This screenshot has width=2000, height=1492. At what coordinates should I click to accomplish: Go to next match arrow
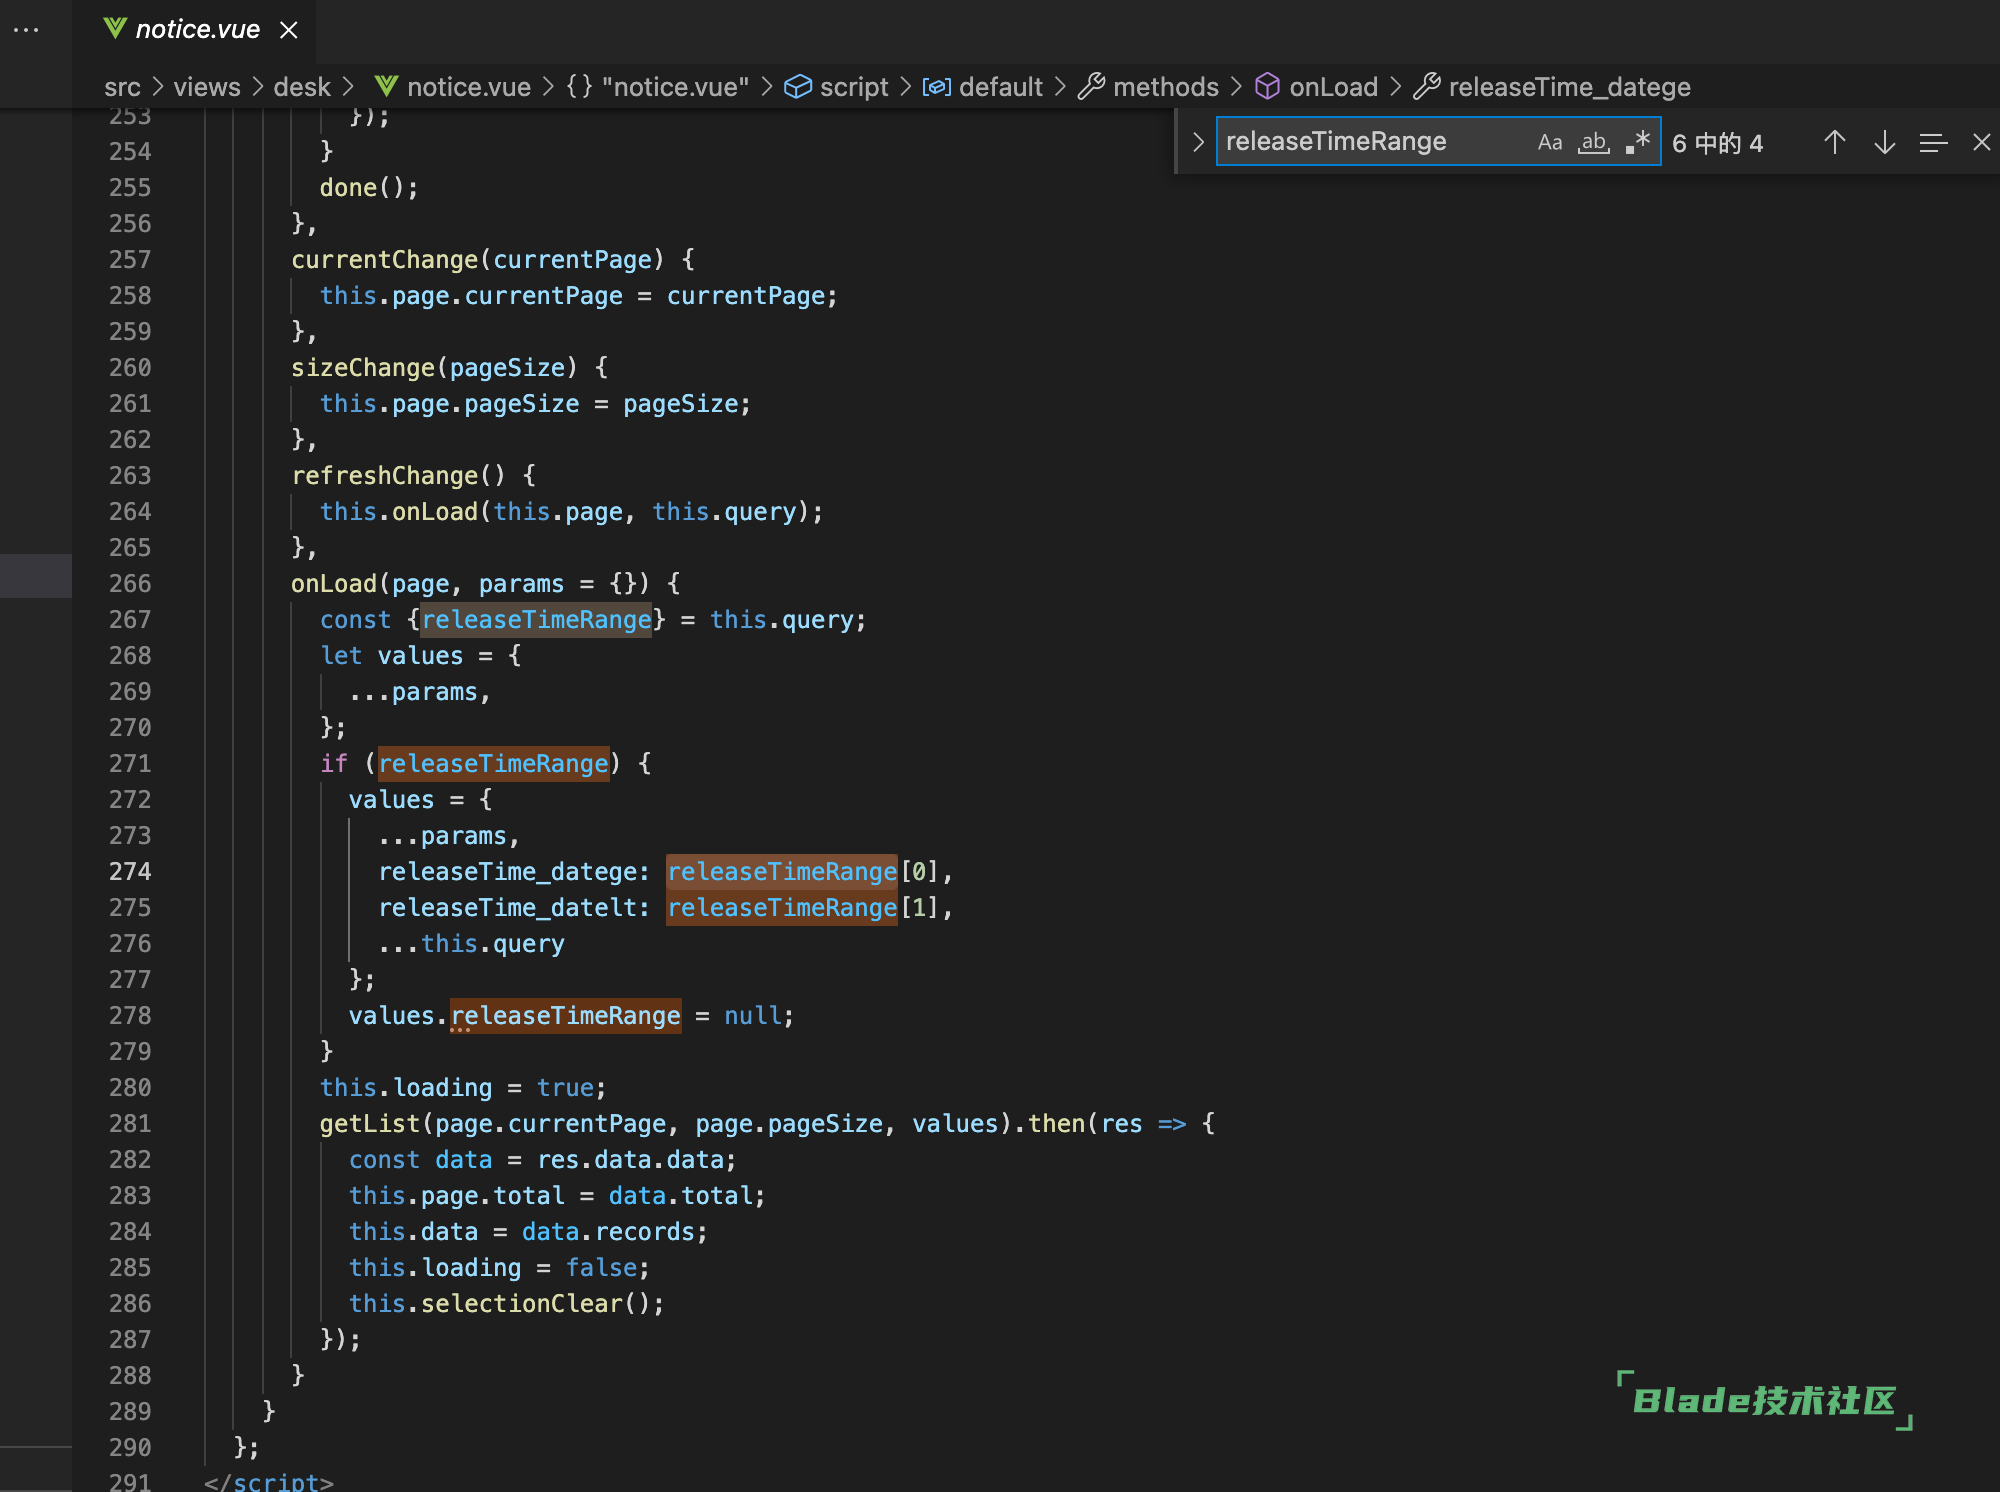1884,142
